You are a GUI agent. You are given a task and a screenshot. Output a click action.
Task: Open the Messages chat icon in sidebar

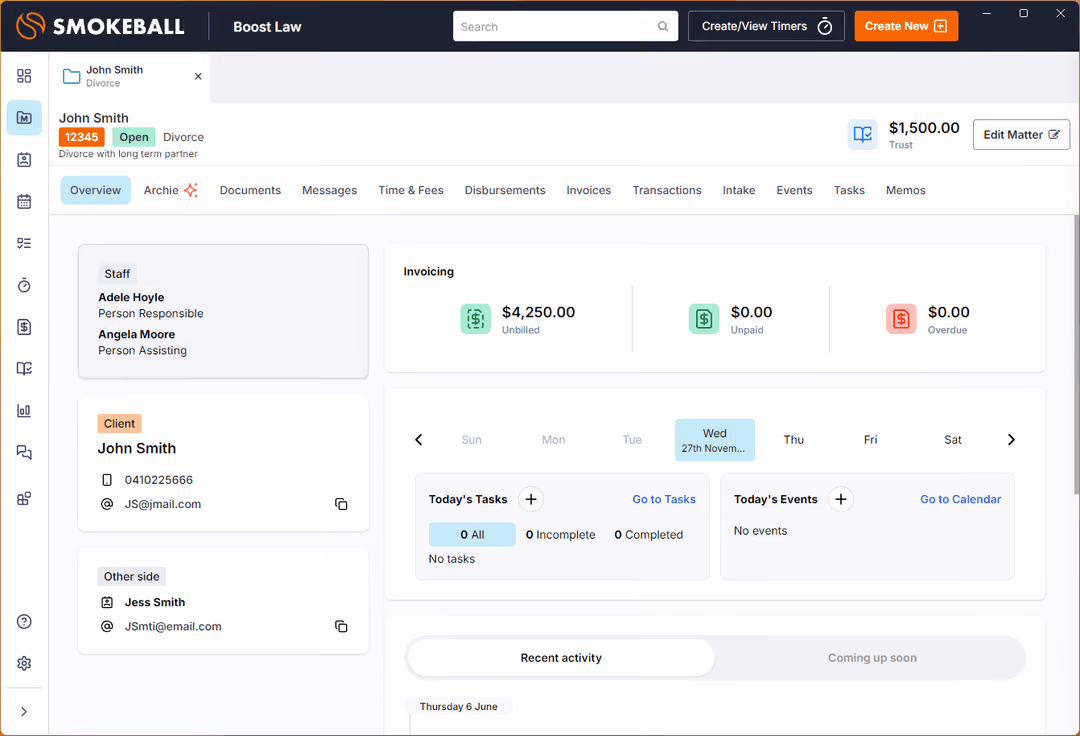tap(24, 452)
